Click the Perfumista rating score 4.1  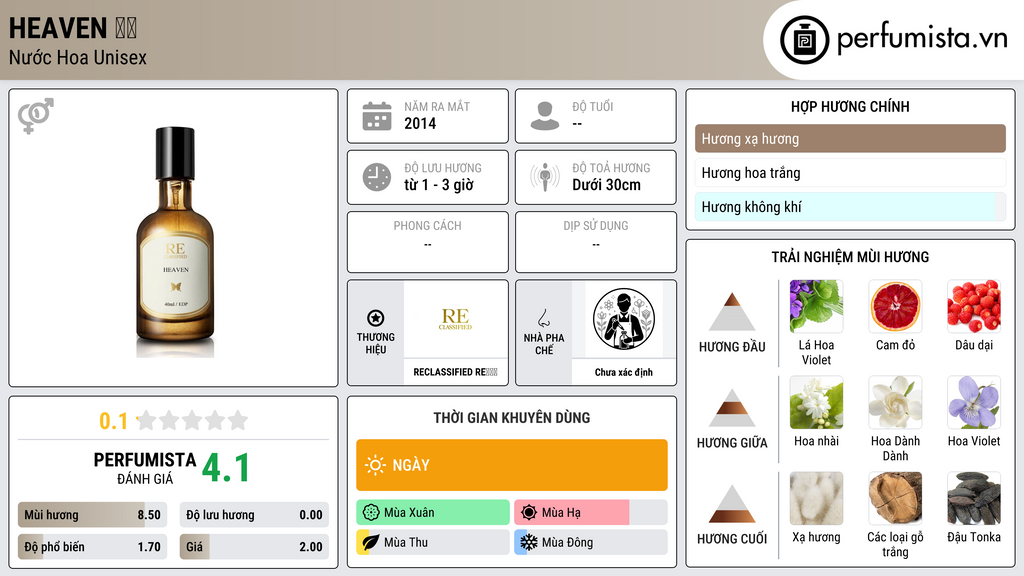coord(225,467)
